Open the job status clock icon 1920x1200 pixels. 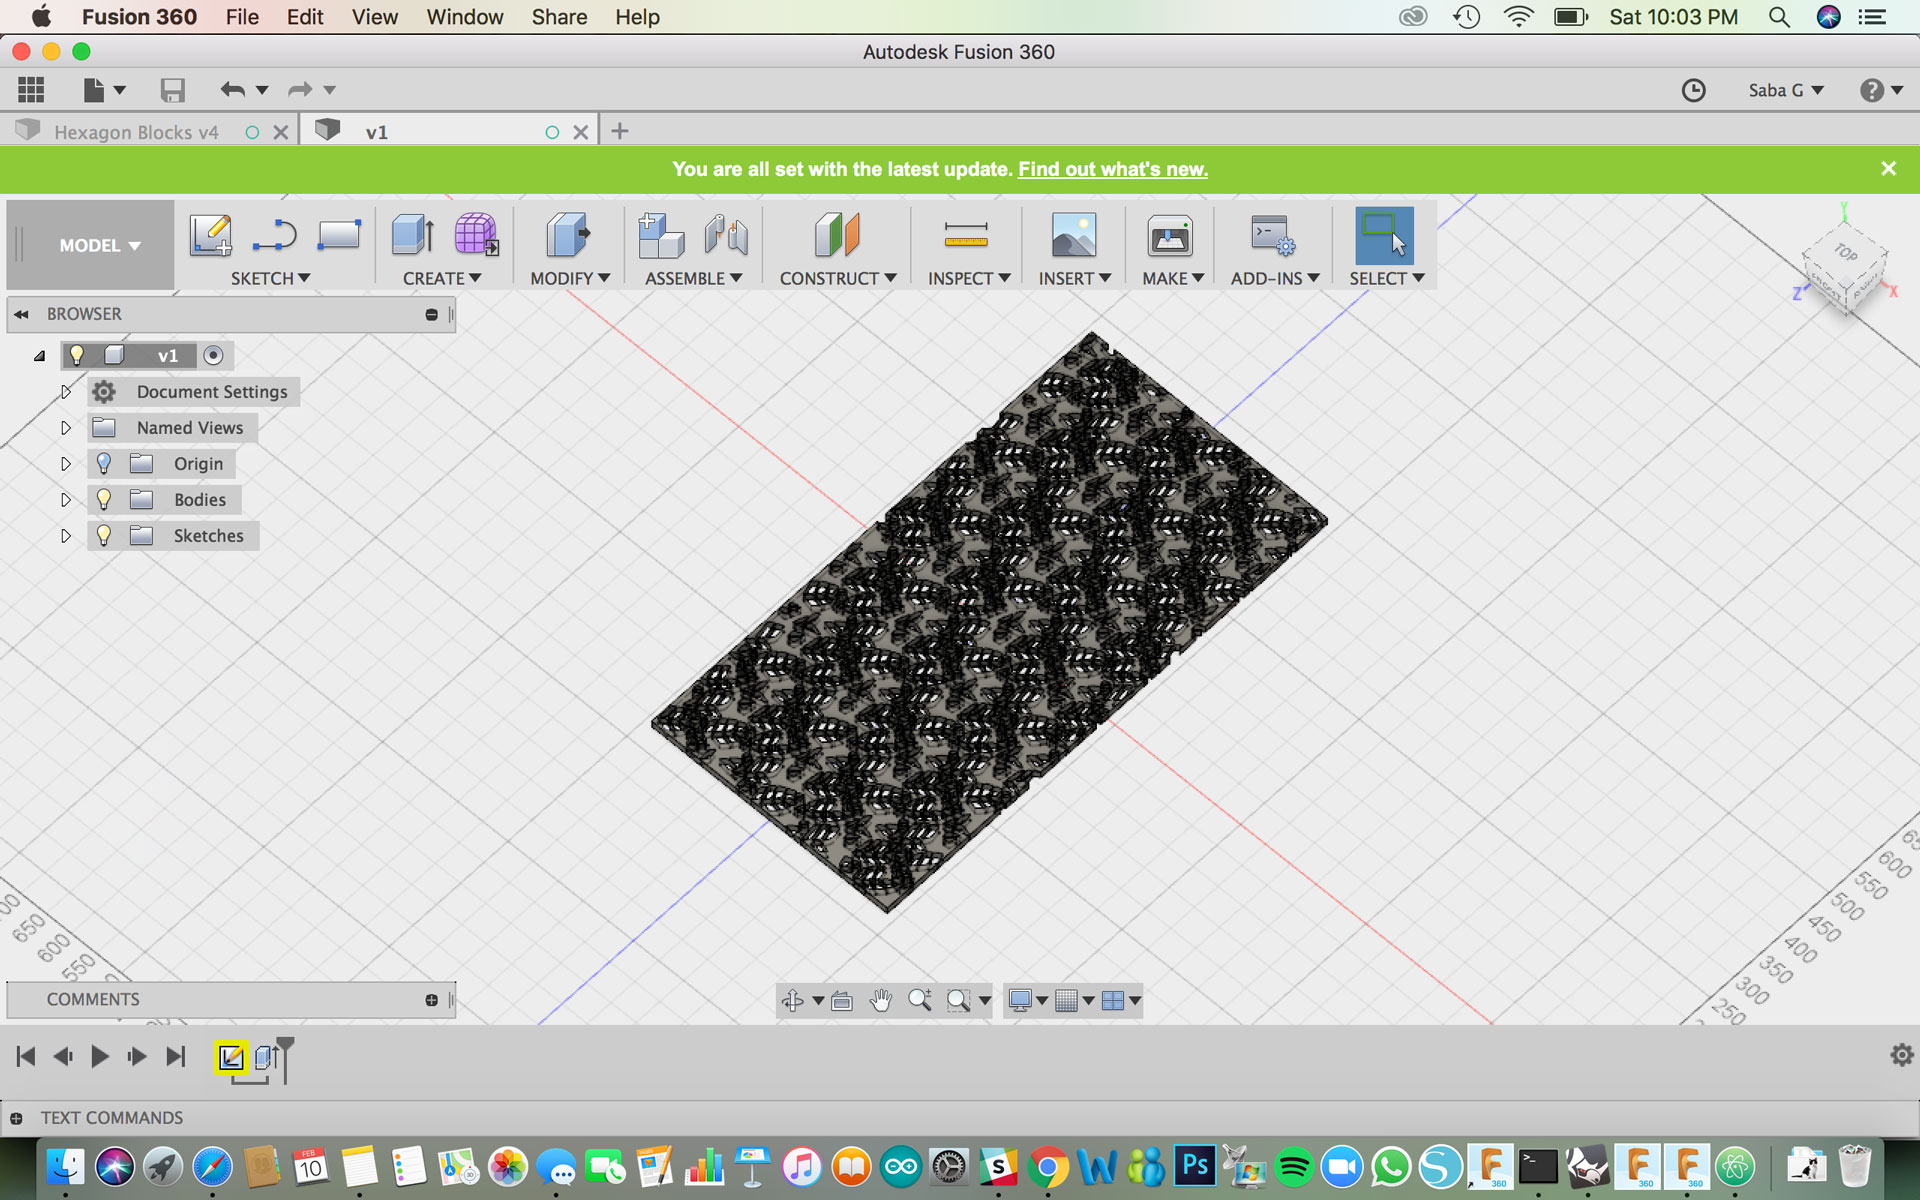point(1693,90)
